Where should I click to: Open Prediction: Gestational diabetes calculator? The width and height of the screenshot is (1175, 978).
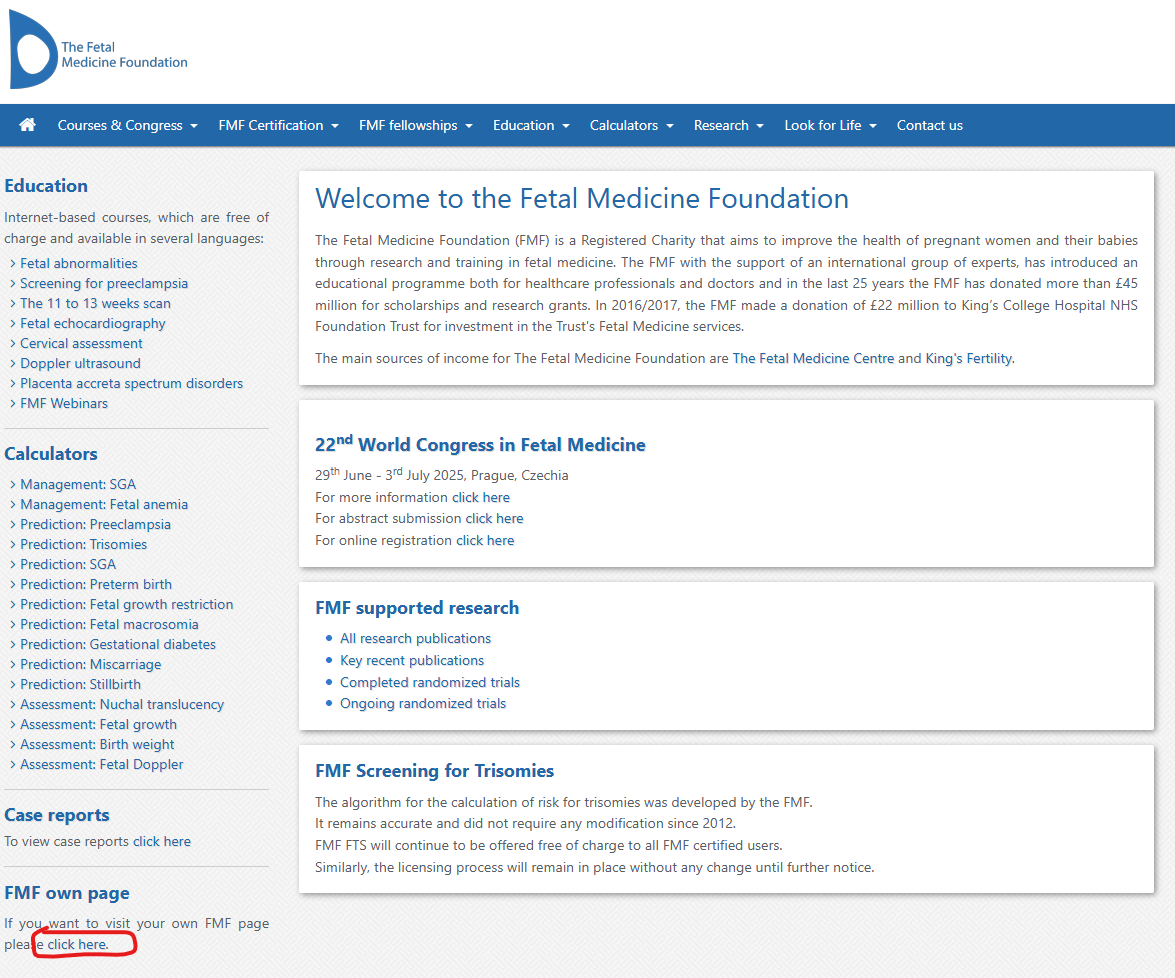118,645
